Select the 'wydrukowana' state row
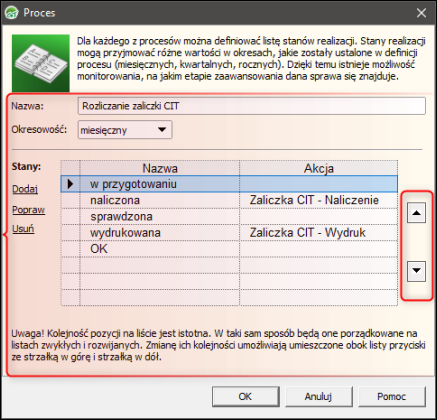Viewport: 437px width, 420px height. 229,233
